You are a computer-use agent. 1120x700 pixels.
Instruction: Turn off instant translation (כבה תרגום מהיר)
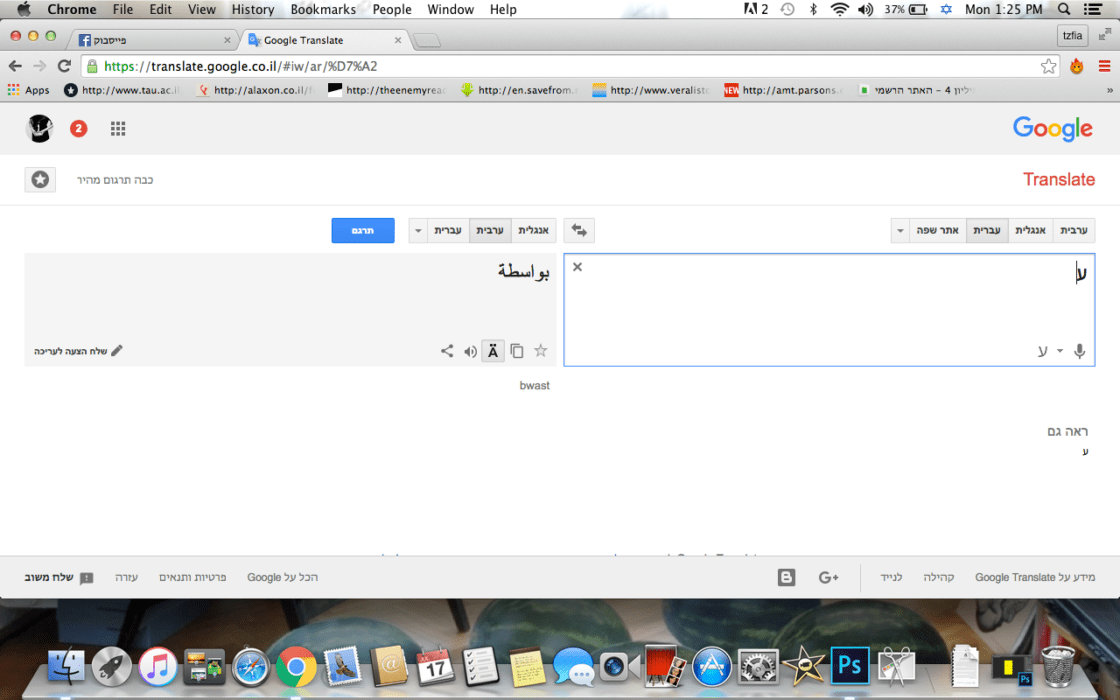tap(115, 180)
